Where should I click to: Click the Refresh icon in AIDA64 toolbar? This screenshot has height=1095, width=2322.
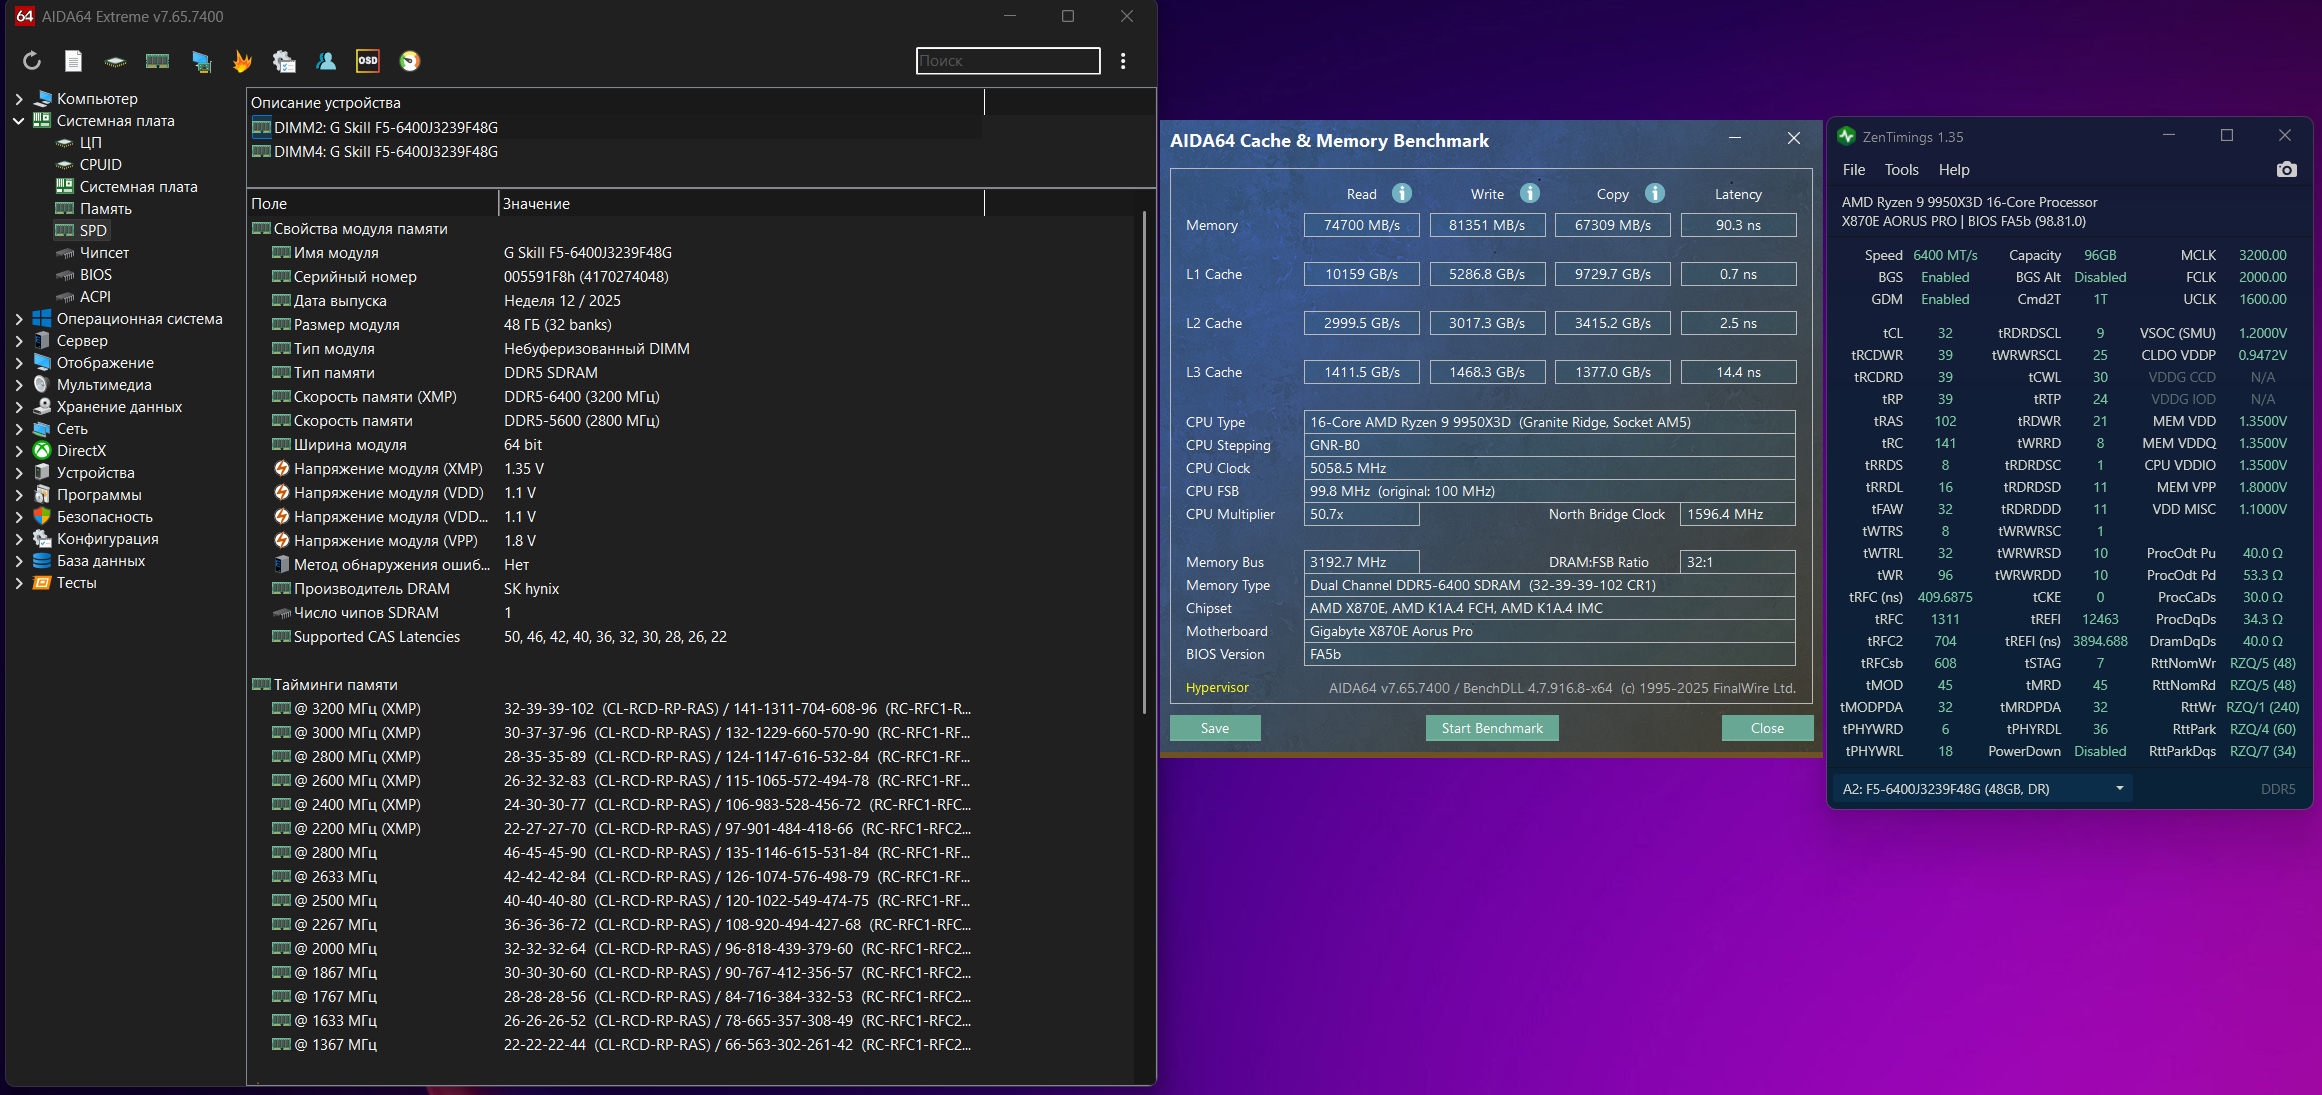click(x=32, y=61)
